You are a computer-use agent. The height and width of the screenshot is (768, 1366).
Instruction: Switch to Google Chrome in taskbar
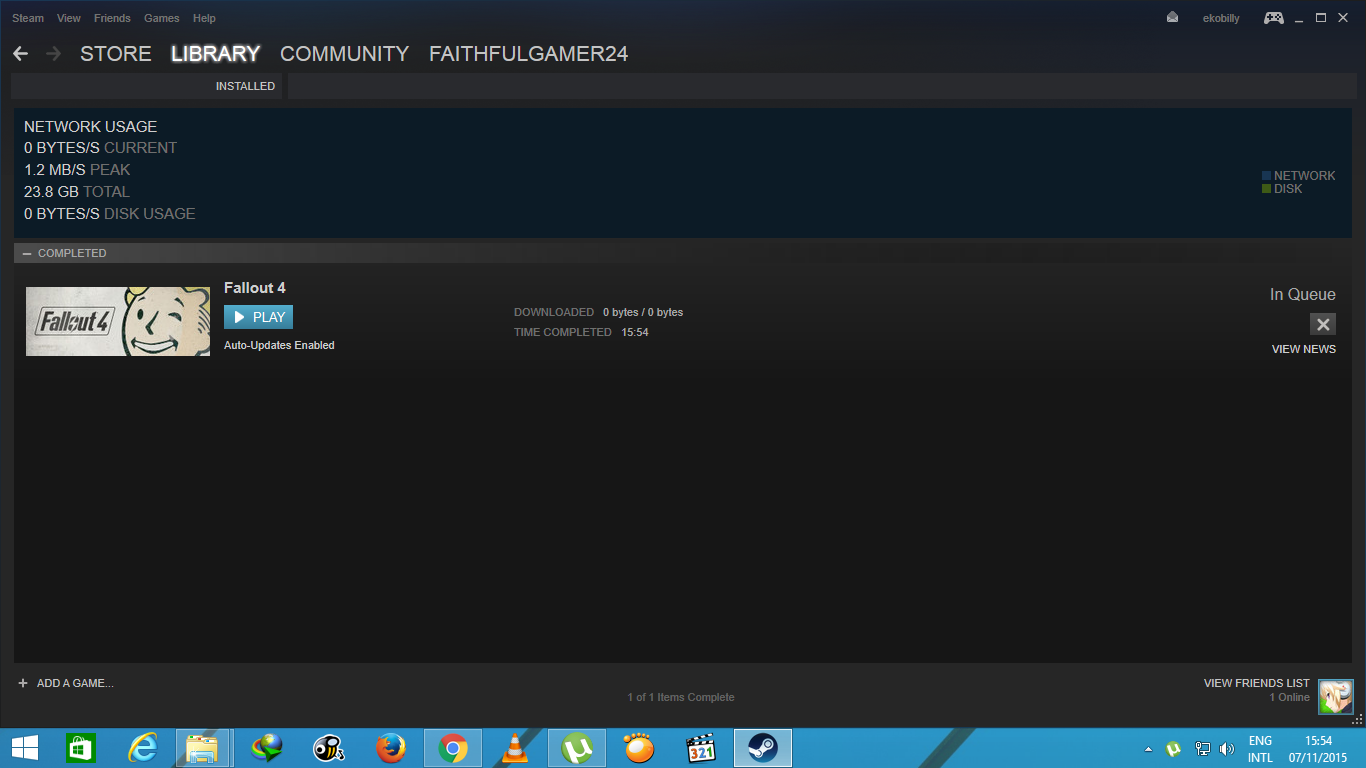pyautogui.click(x=453, y=748)
